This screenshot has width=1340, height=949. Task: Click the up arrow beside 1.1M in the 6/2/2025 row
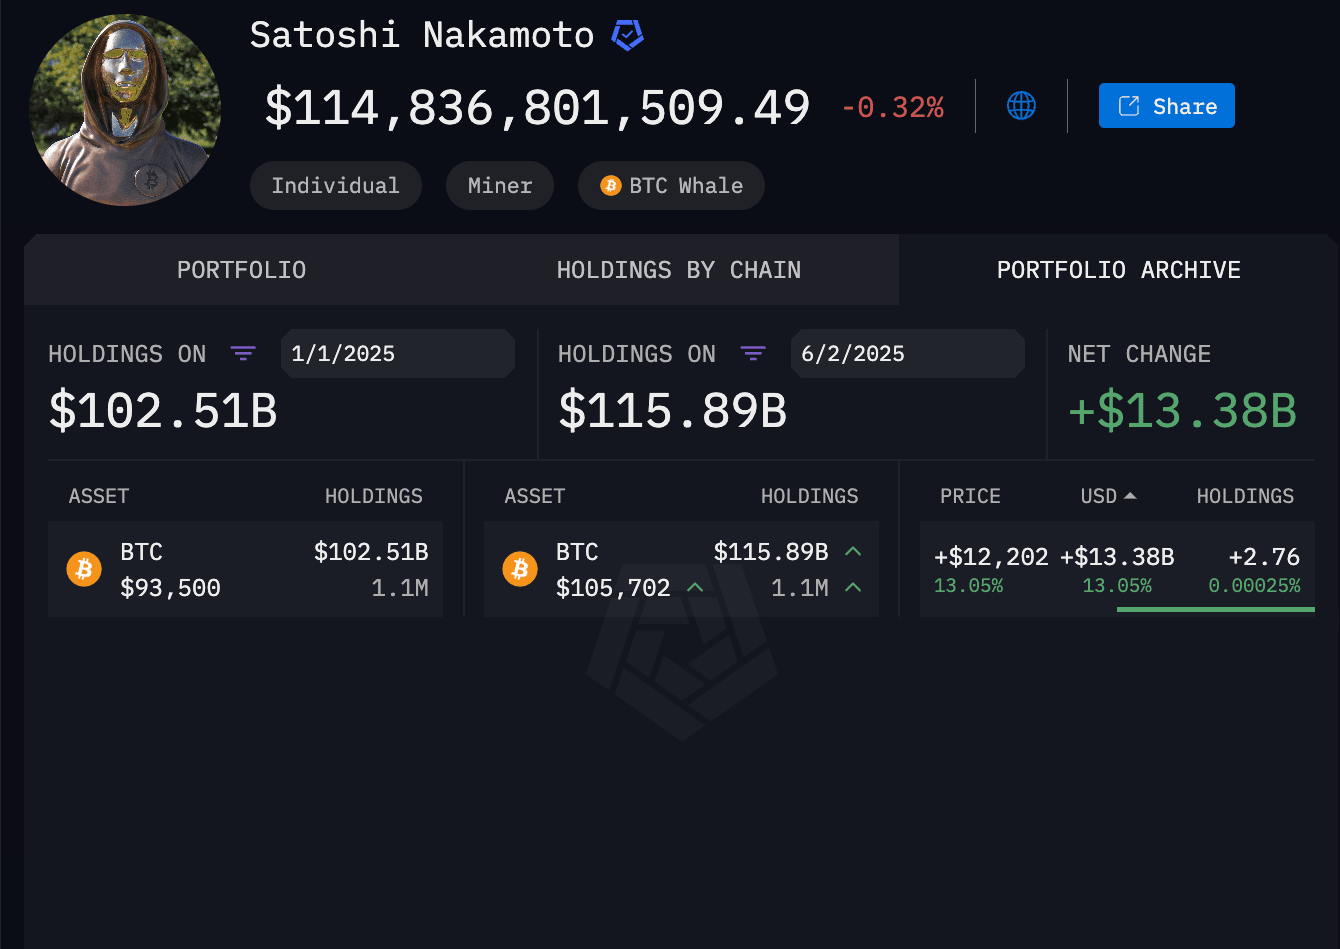pyautogui.click(x=853, y=588)
